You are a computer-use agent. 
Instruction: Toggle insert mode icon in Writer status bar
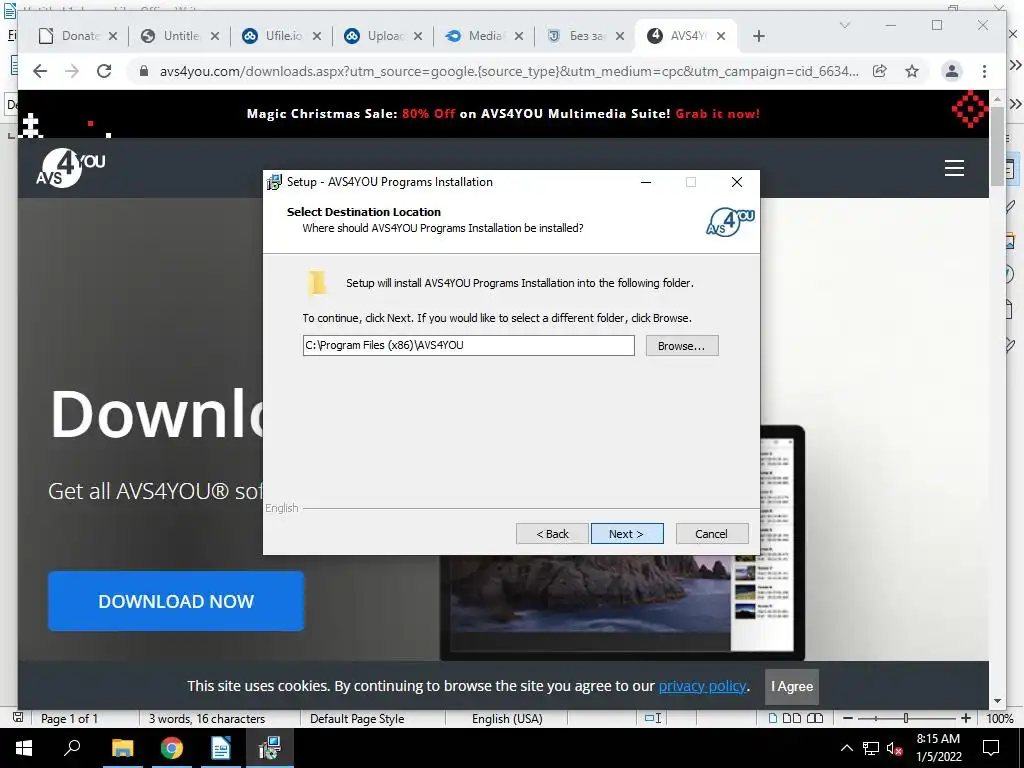coord(653,718)
